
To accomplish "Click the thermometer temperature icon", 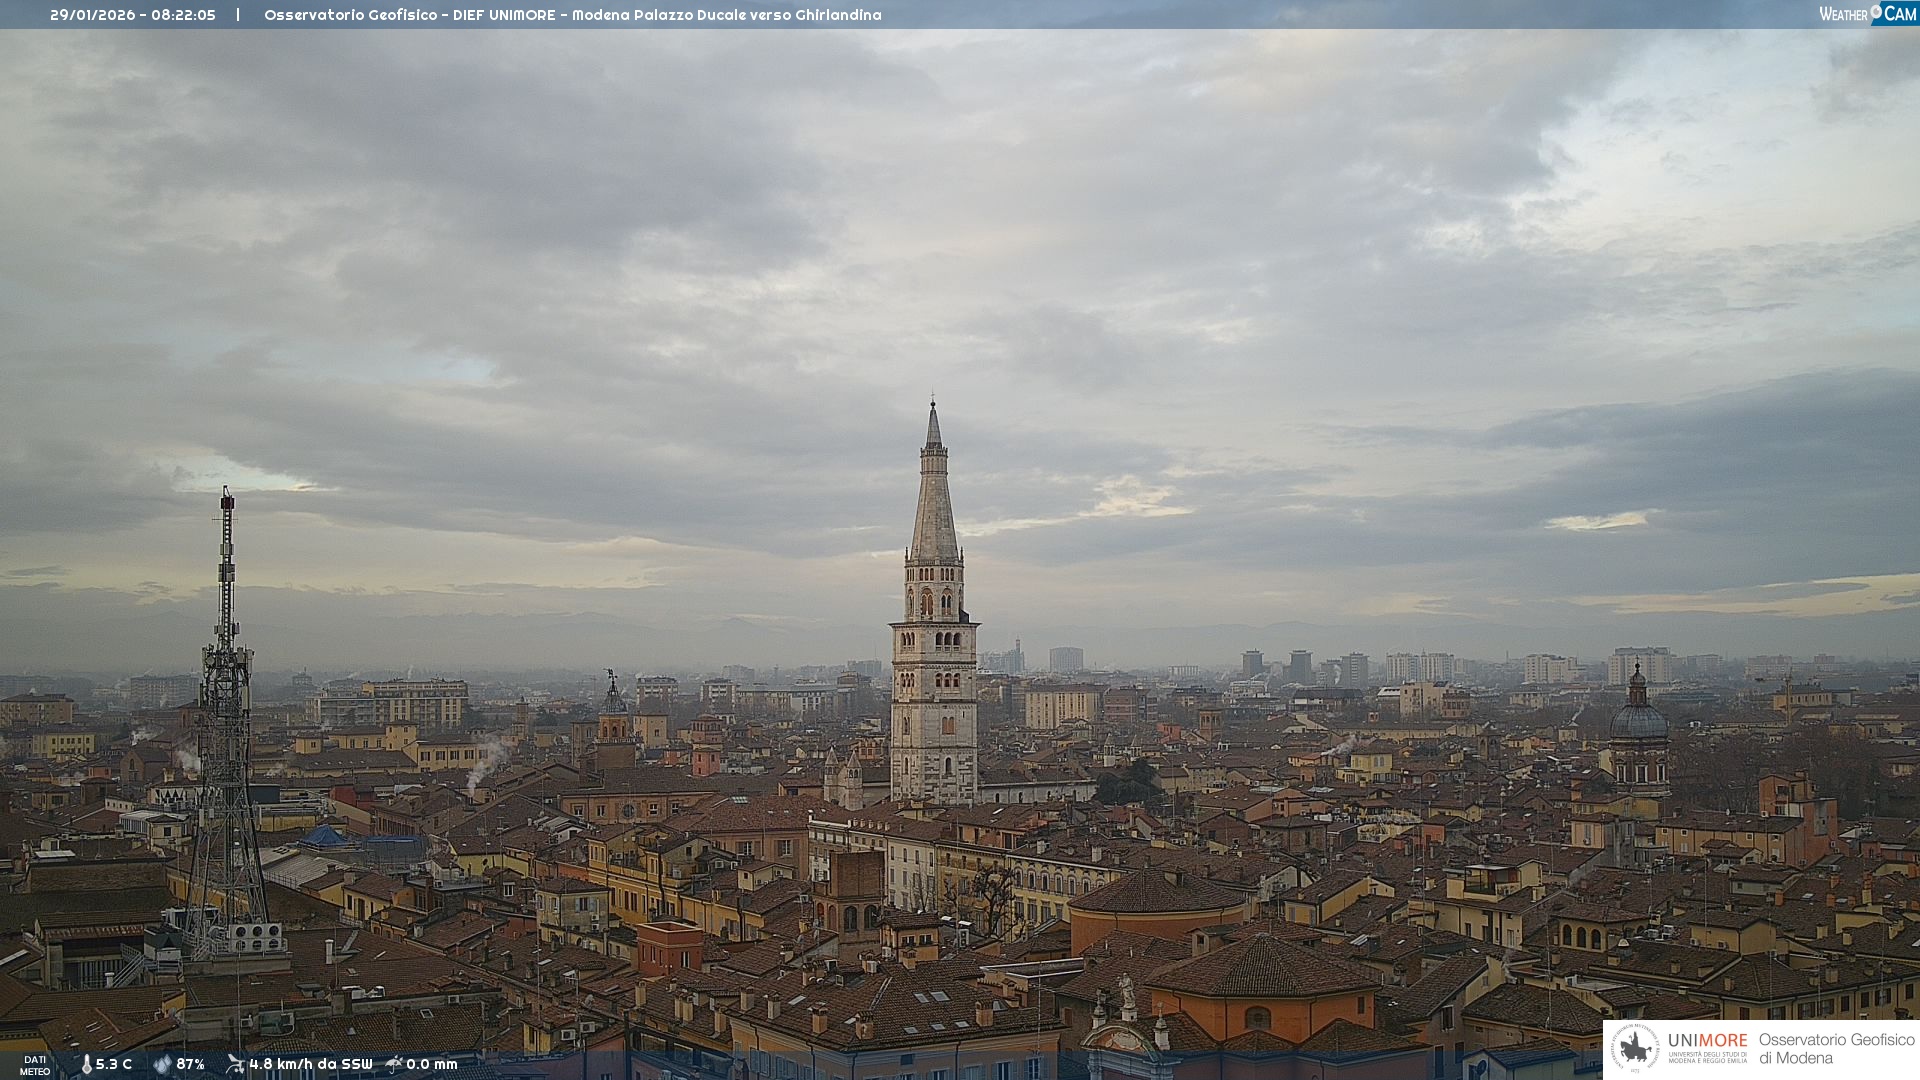I will point(86,1064).
